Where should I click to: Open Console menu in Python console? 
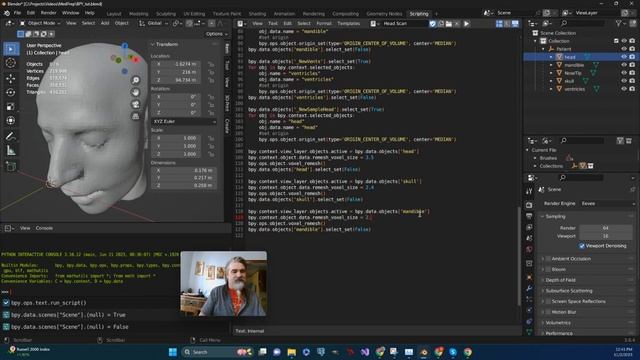tap(44, 228)
